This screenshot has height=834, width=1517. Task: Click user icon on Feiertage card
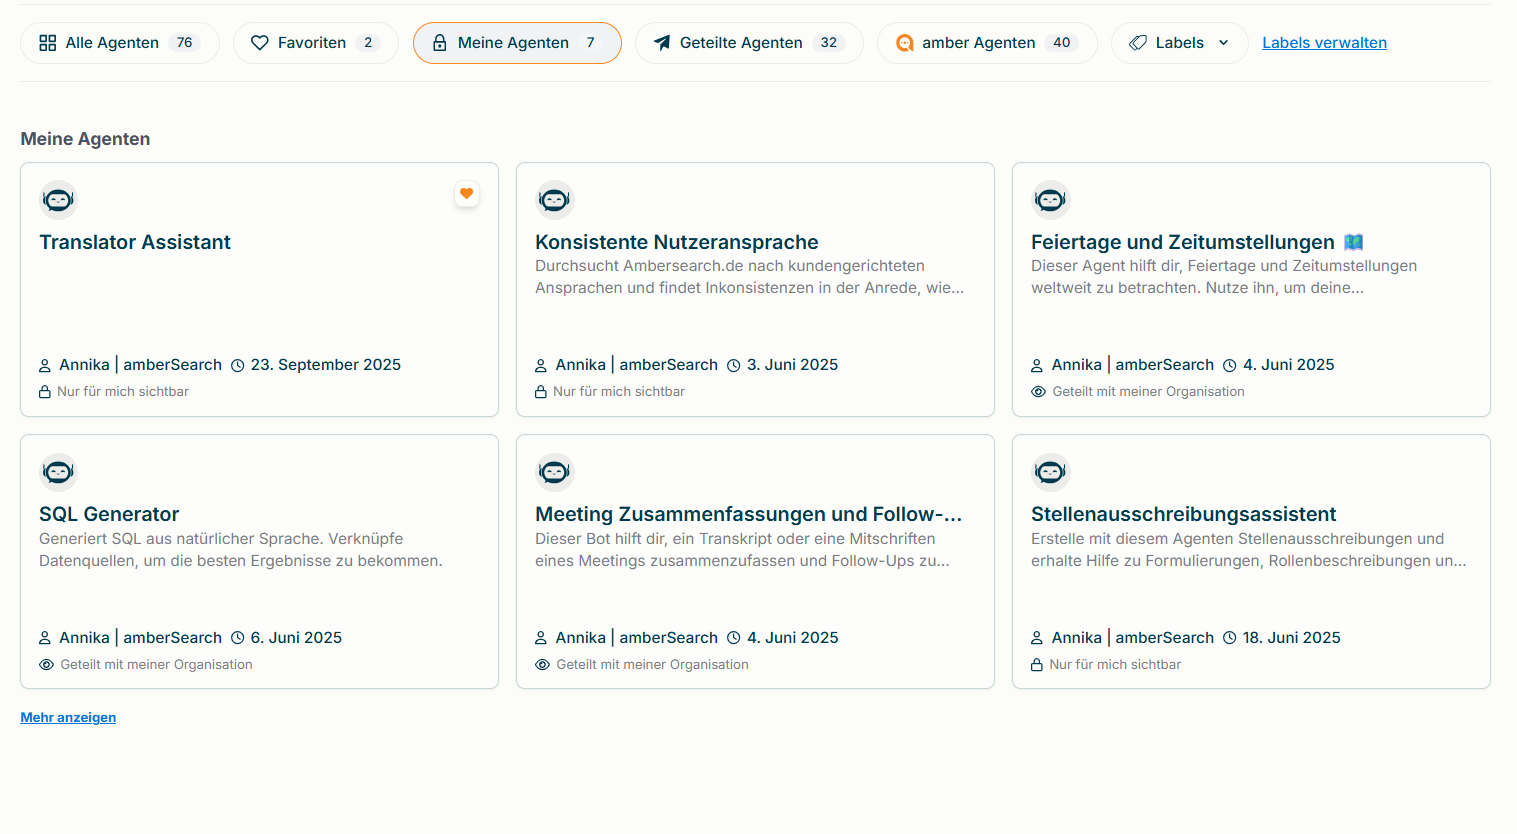coord(1037,366)
